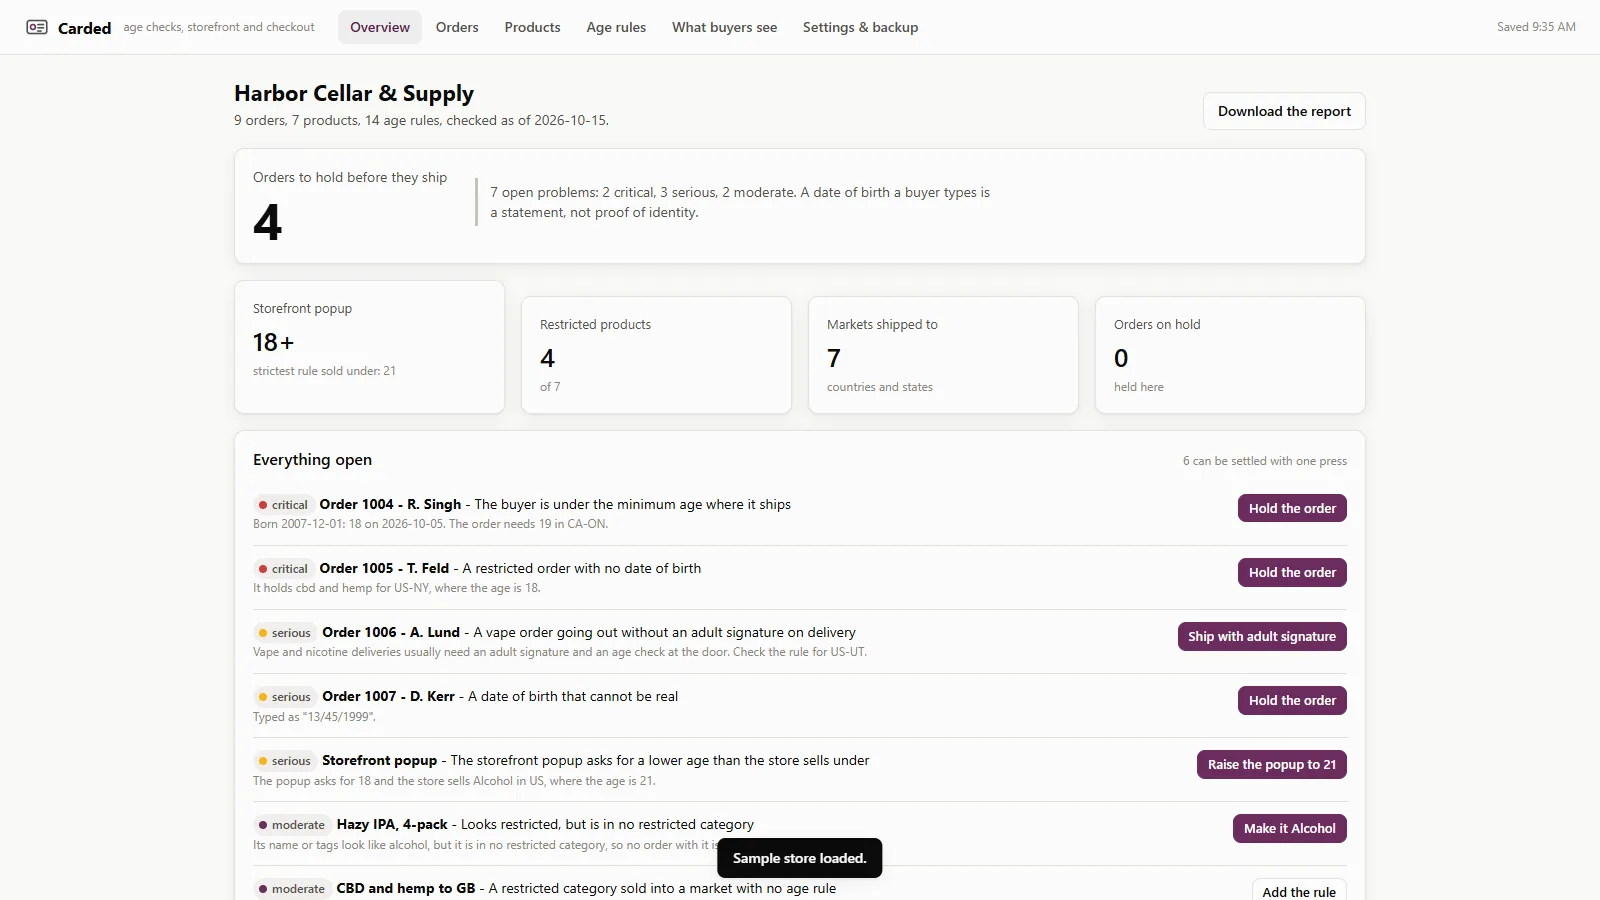Raise the popup to 21
Image resolution: width=1600 pixels, height=900 pixels.
tap(1272, 764)
